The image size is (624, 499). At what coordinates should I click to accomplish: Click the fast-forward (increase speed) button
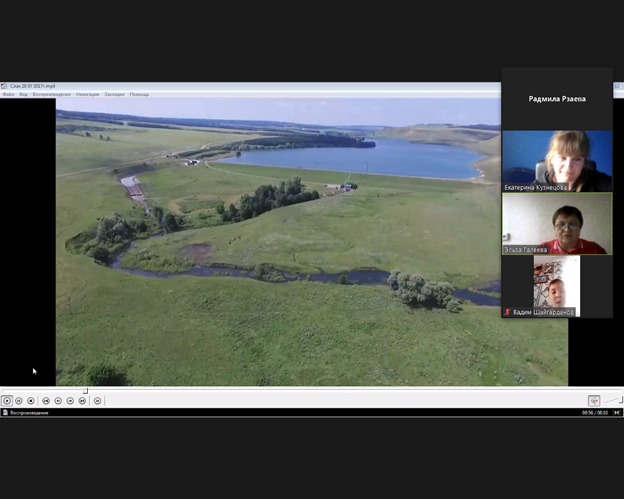pyautogui.click(x=70, y=401)
